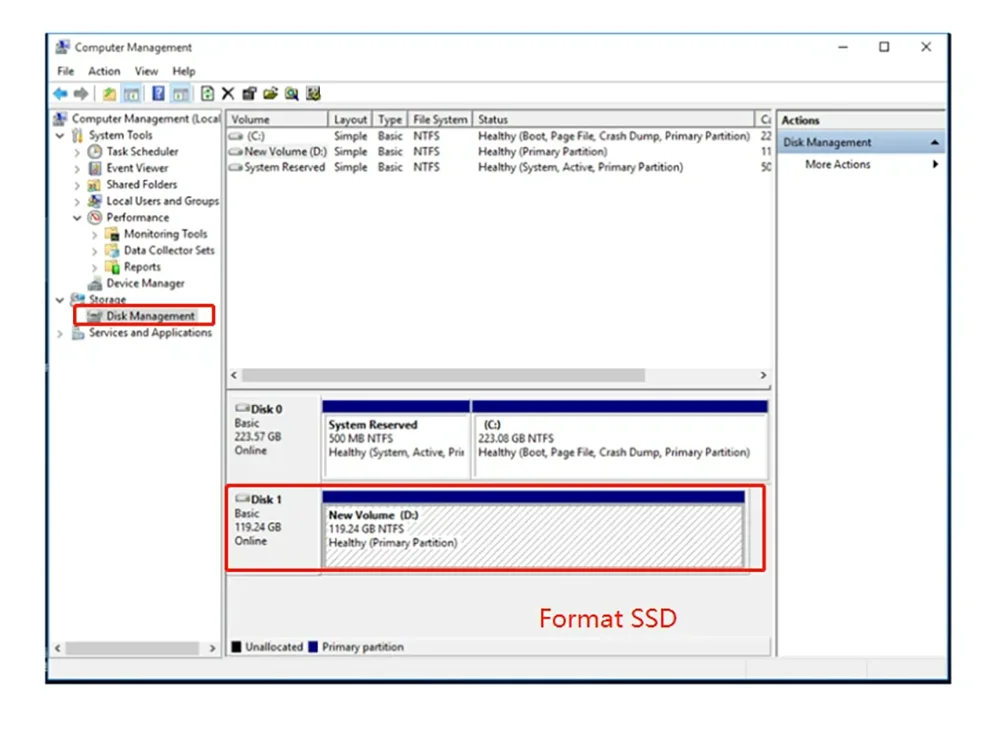Open the View menu

pos(146,71)
